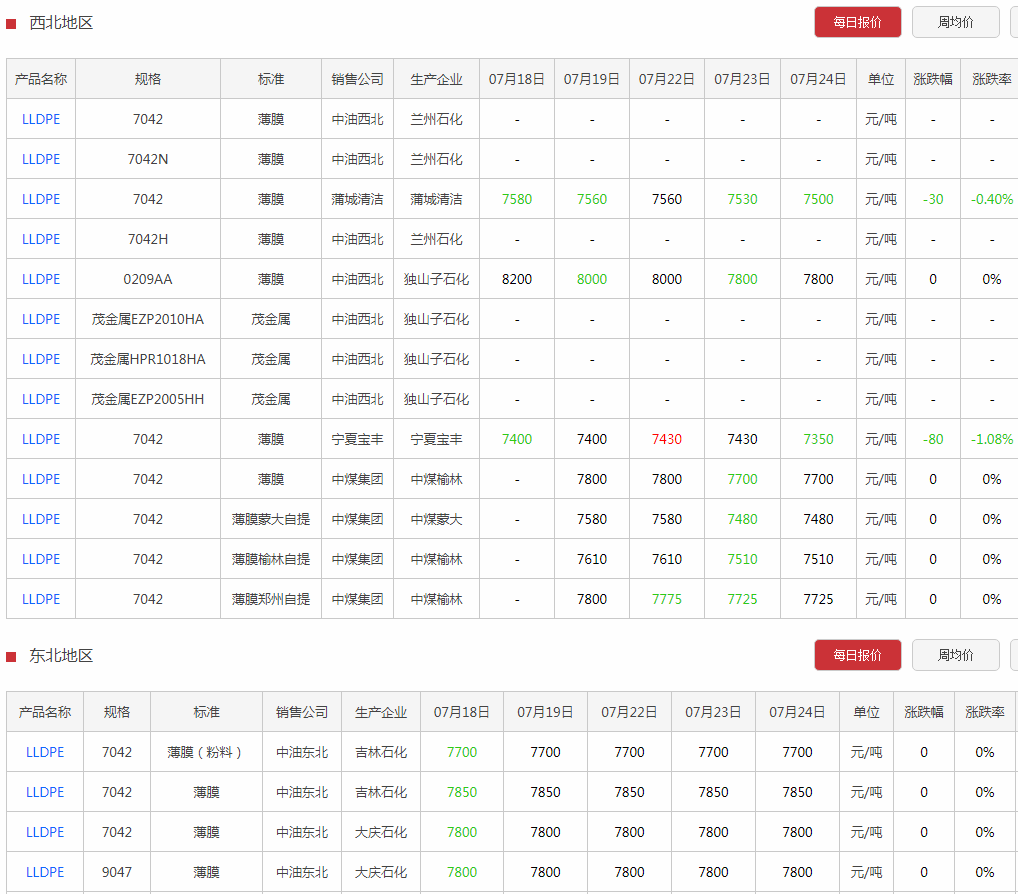Click 生产企业 column header in 东北地区 table

[x=381, y=712]
